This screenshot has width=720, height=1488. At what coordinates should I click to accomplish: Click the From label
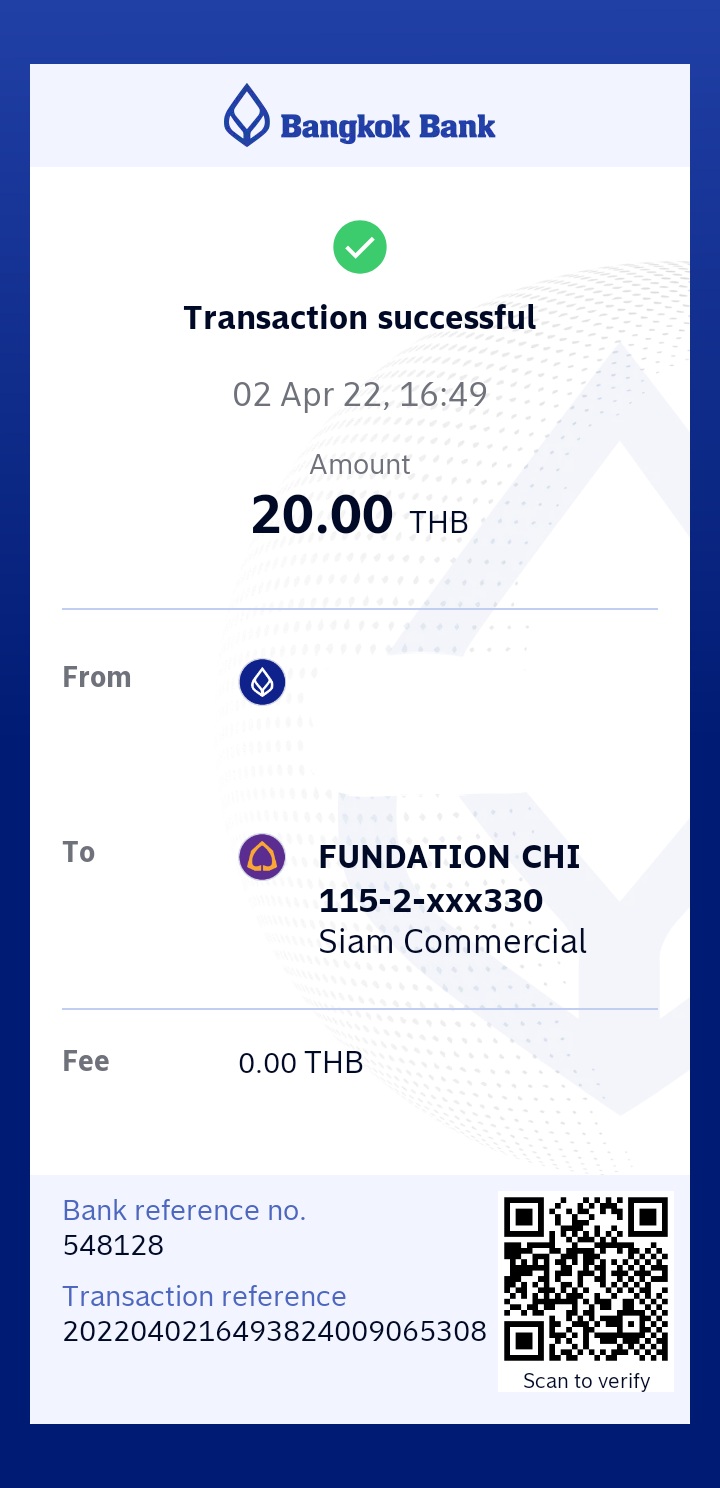[97, 677]
